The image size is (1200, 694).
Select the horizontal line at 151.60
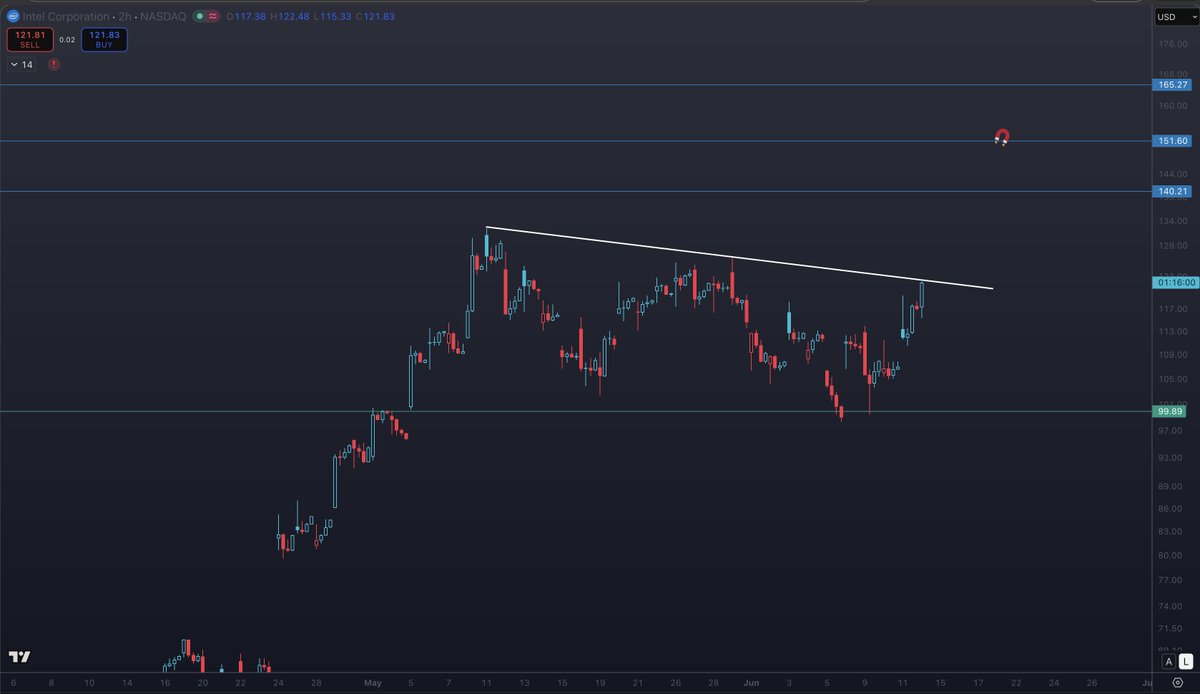[575, 141]
